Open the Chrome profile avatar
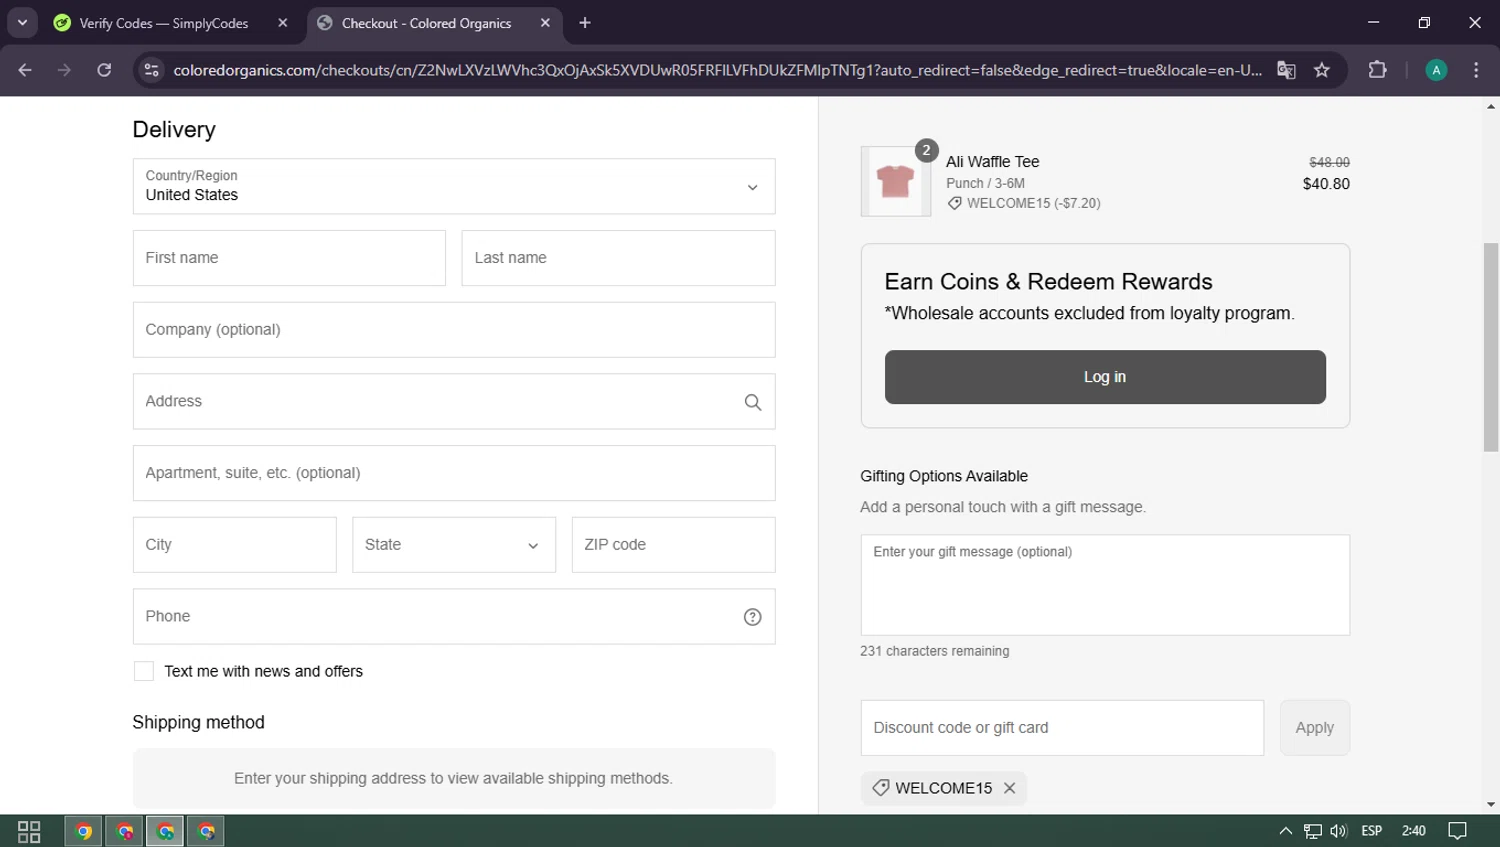The height and width of the screenshot is (847, 1500). [1436, 70]
